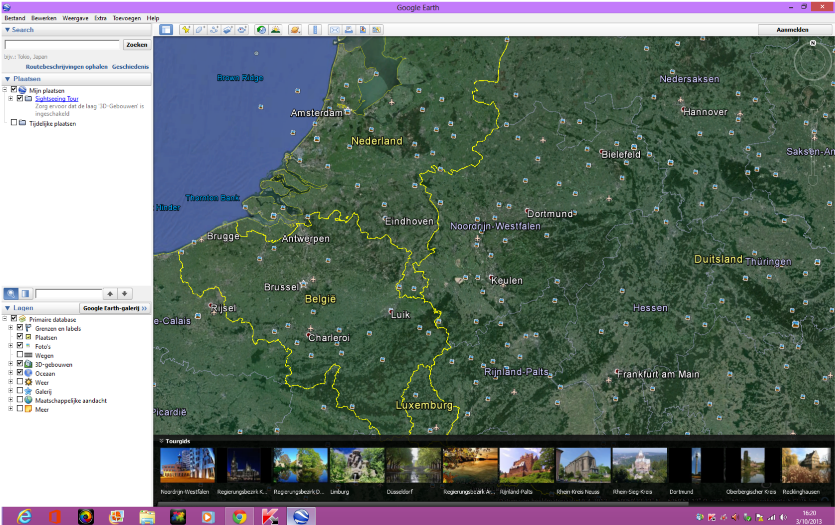Open the Help menu

pos(153,18)
